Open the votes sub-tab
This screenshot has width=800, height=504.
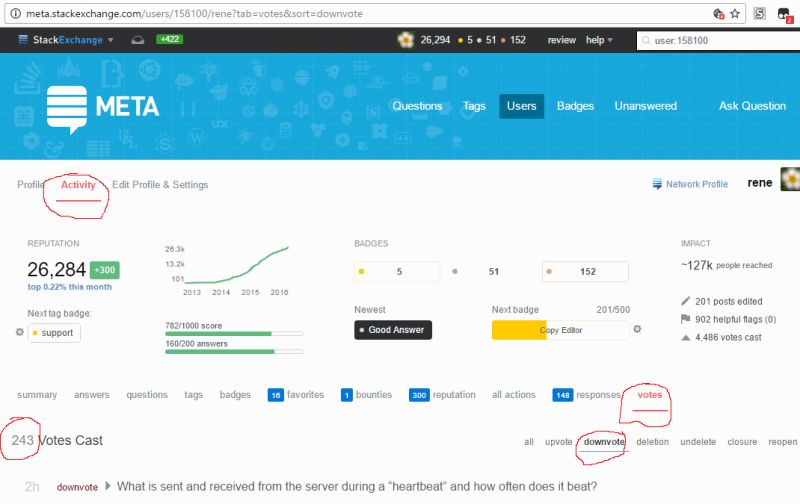[x=649, y=394]
